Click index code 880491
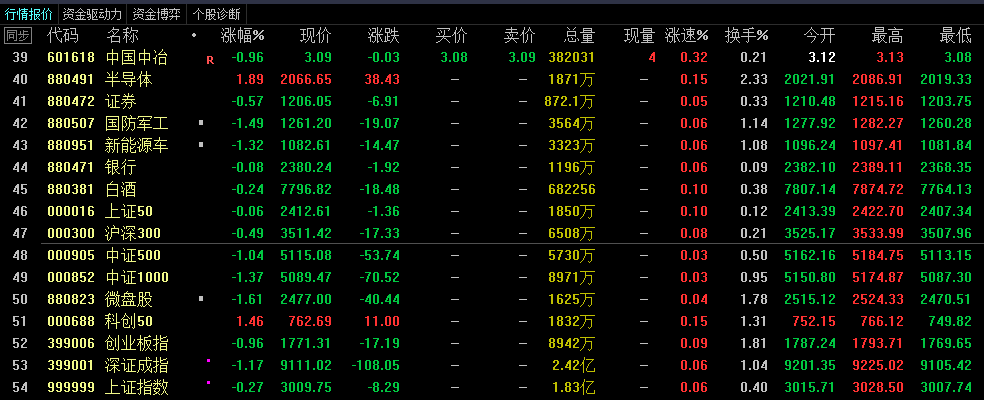 [71, 80]
